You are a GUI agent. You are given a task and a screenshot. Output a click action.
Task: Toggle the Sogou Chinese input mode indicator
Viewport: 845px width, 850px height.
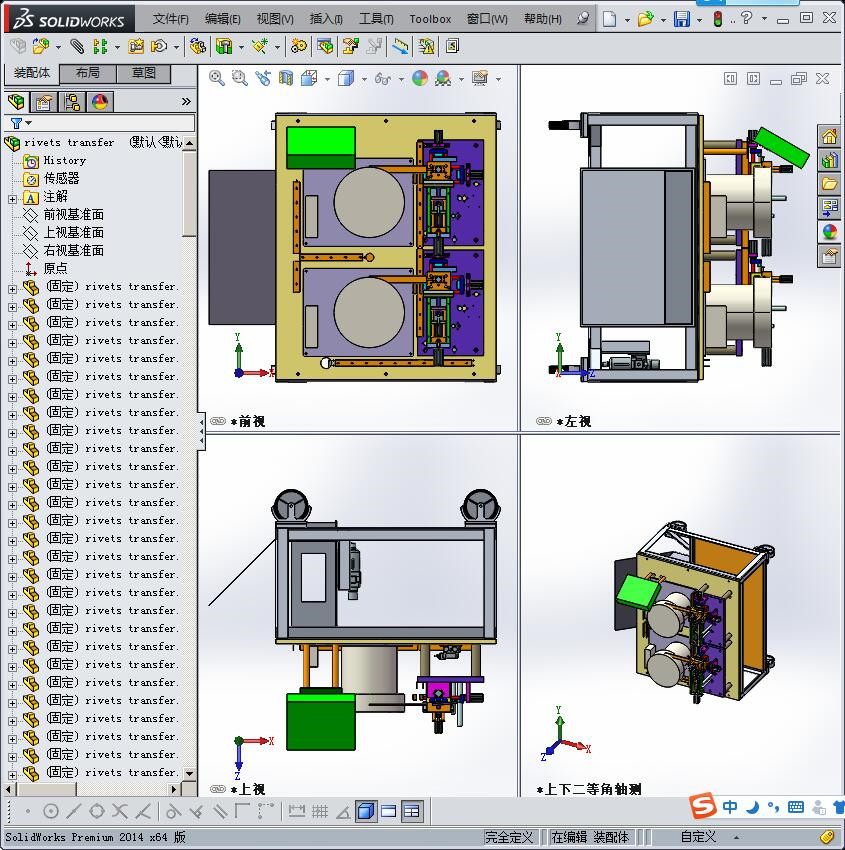point(730,807)
